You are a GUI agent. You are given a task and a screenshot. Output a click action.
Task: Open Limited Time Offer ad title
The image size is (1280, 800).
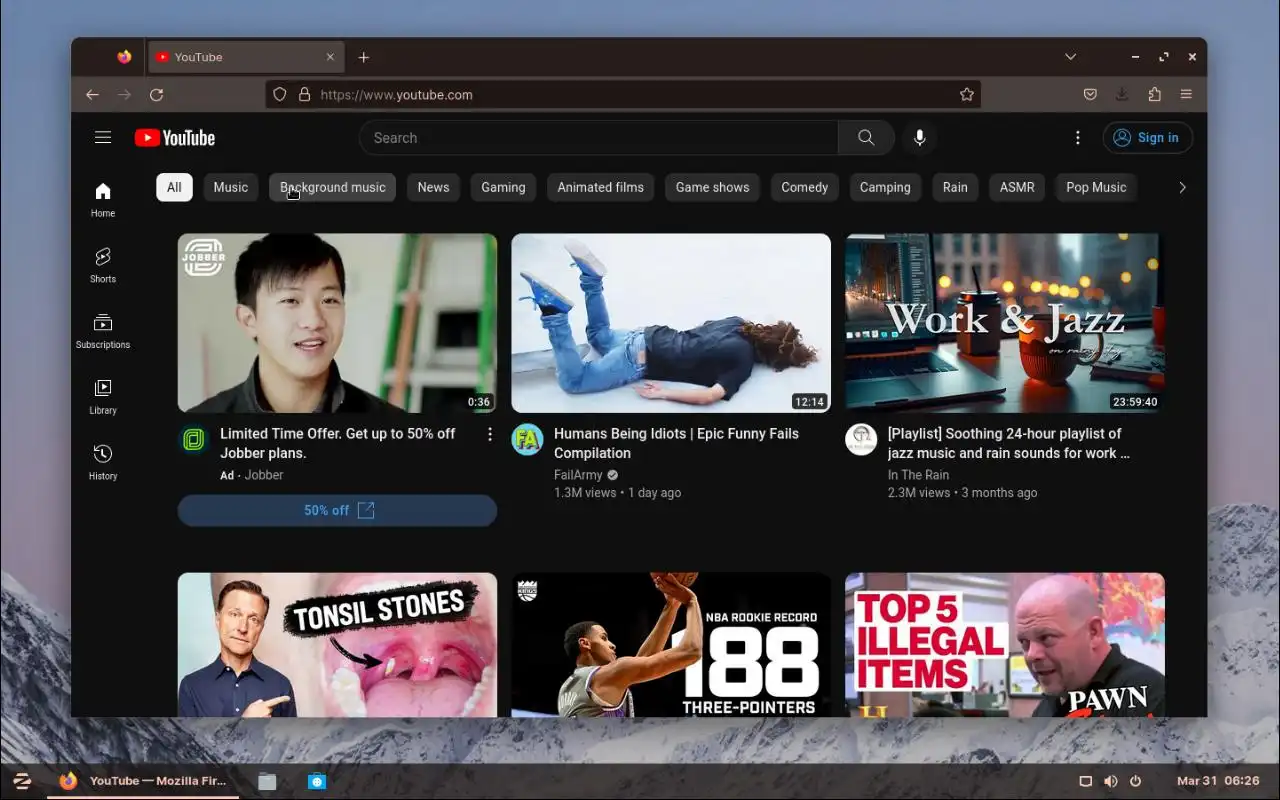click(x=337, y=443)
